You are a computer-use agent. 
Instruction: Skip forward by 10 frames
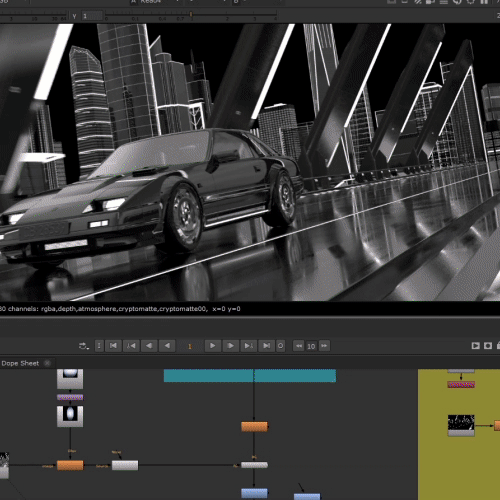click(x=324, y=346)
